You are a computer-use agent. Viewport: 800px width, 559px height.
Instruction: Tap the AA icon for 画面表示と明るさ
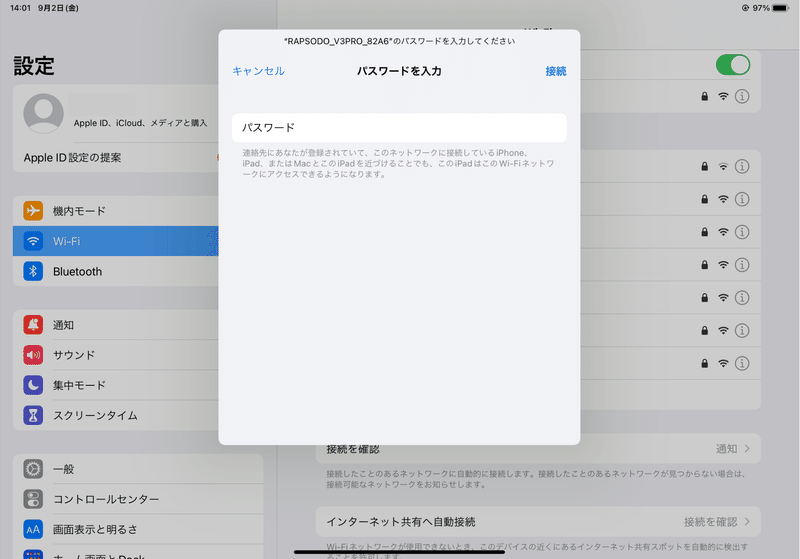[x=33, y=529]
